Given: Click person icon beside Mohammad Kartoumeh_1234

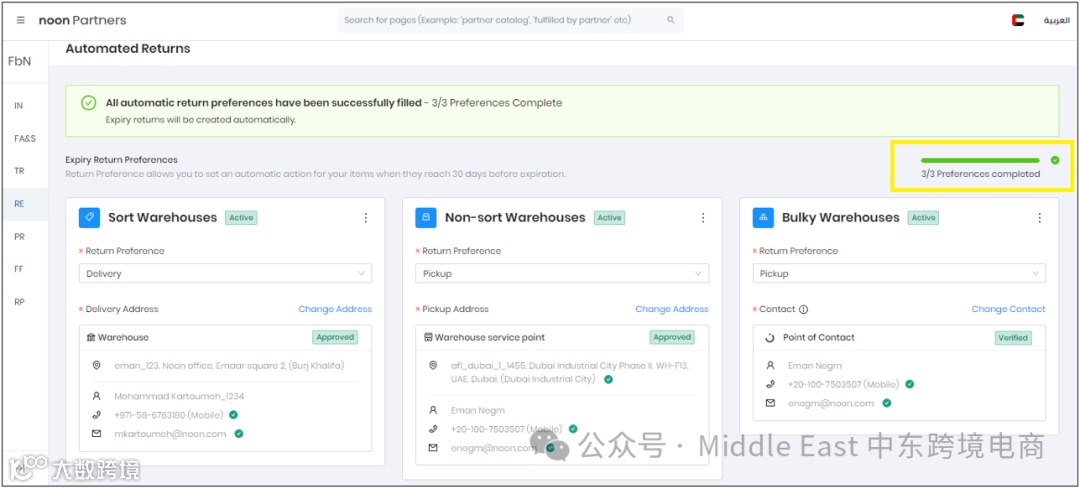Looking at the screenshot, I should coord(96,397).
